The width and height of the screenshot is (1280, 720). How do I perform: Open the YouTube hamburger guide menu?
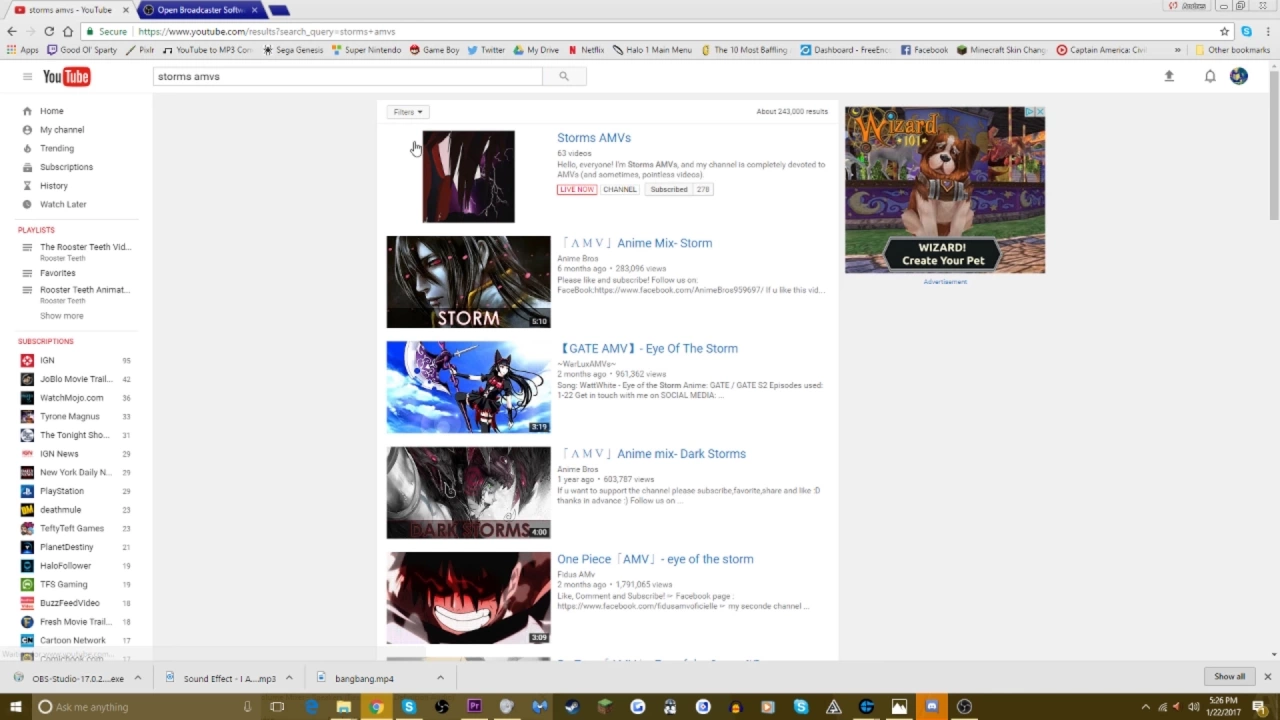(27, 76)
